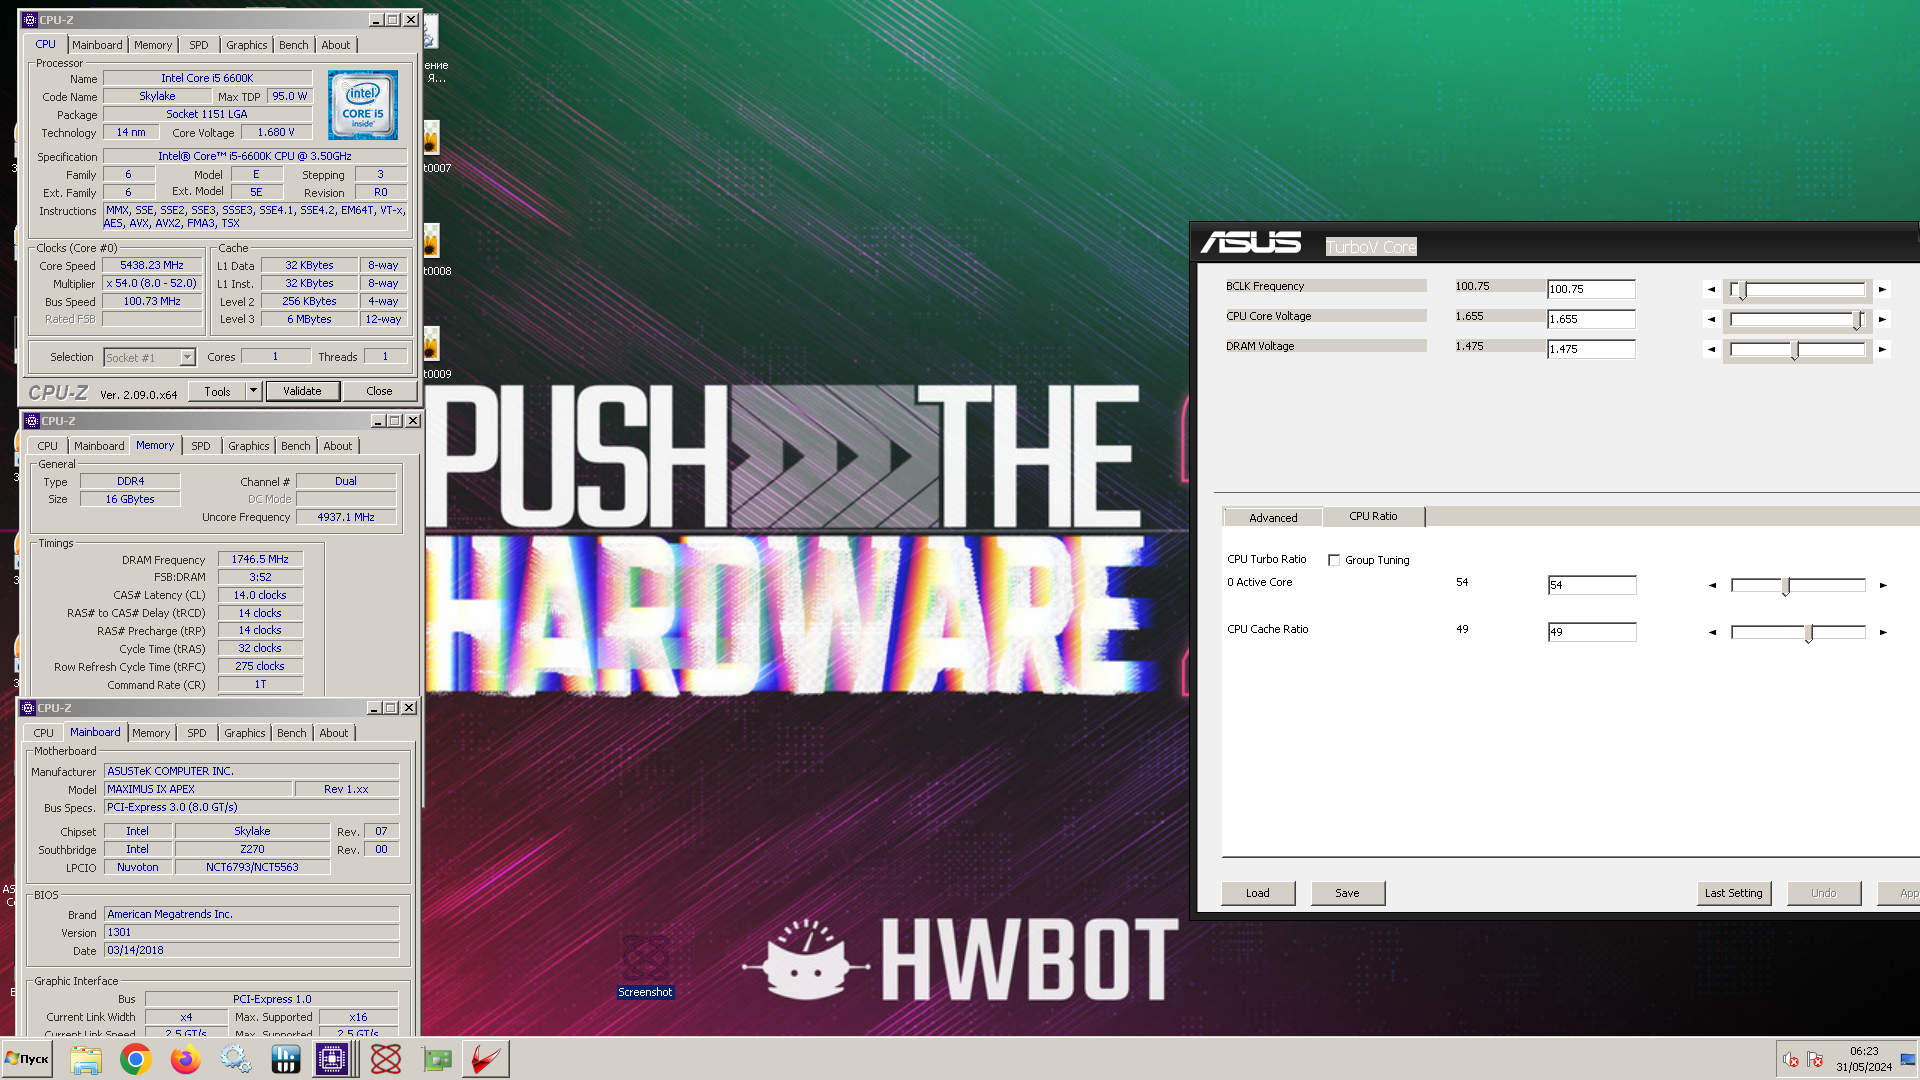1920x1080 pixels.
Task: Increase 0 Active Core ratio right arrow
Action: (x=1883, y=586)
